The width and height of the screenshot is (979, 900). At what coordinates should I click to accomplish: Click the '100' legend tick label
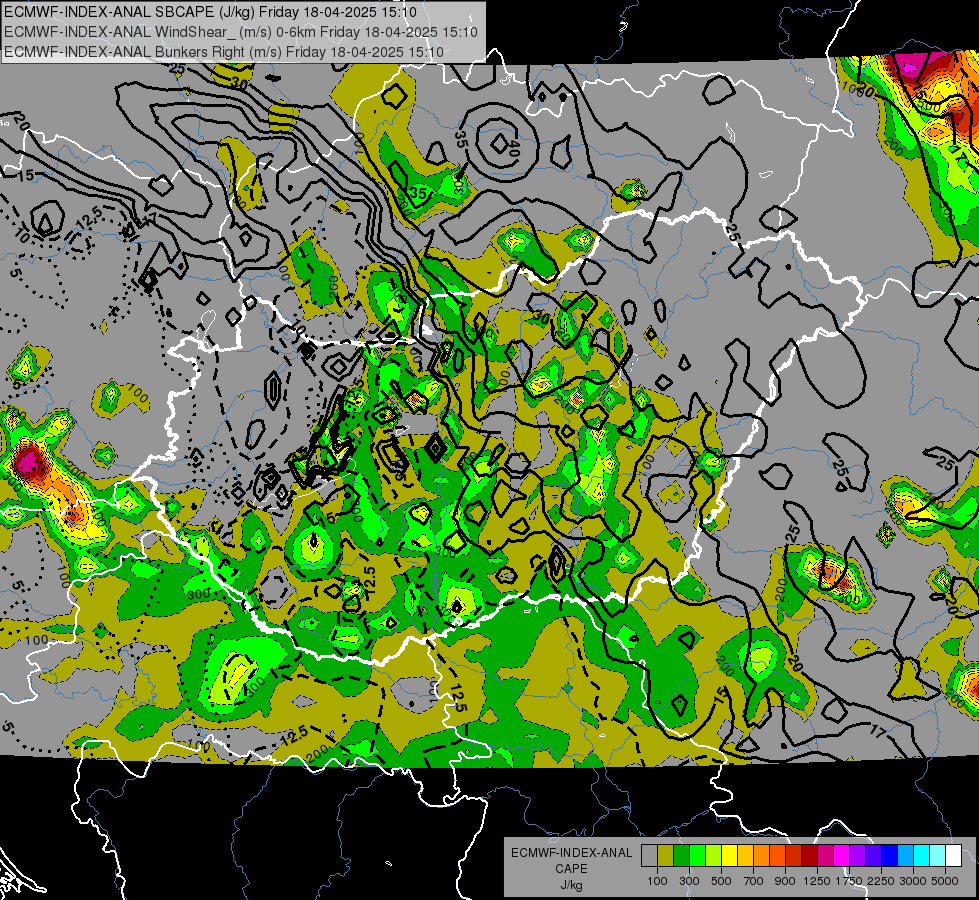tap(657, 881)
